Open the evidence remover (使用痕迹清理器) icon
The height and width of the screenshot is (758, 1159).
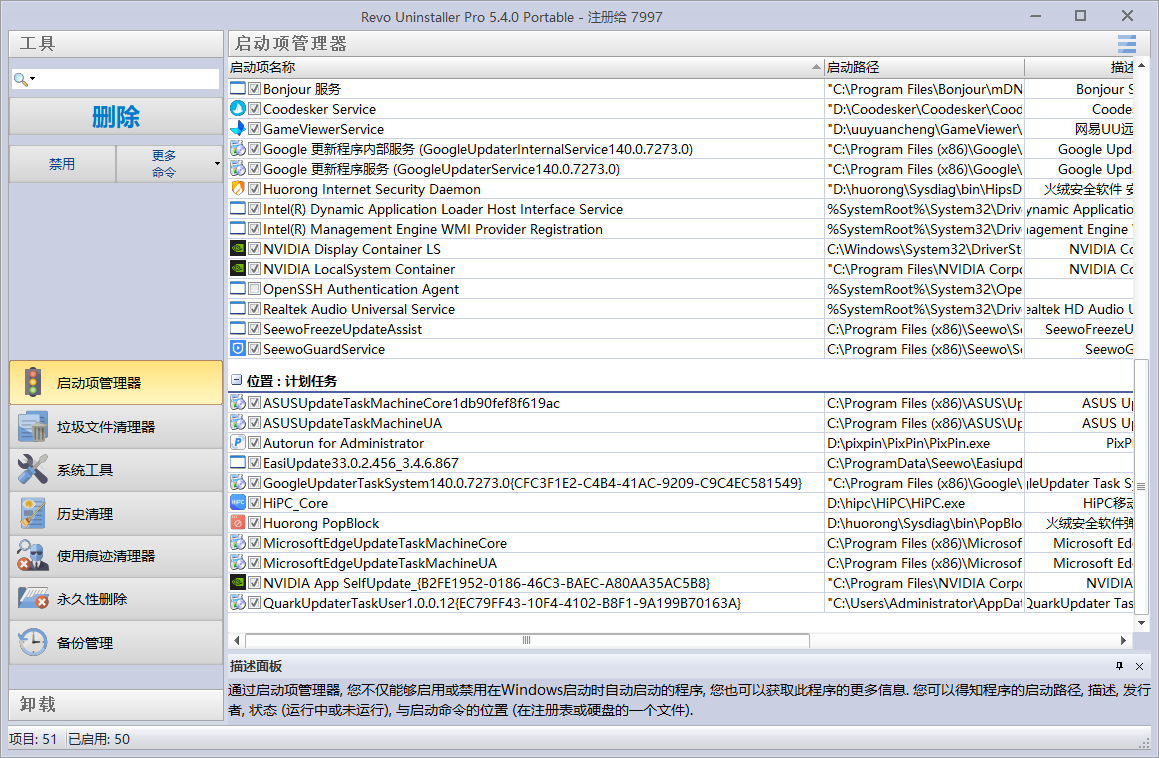(32, 556)
